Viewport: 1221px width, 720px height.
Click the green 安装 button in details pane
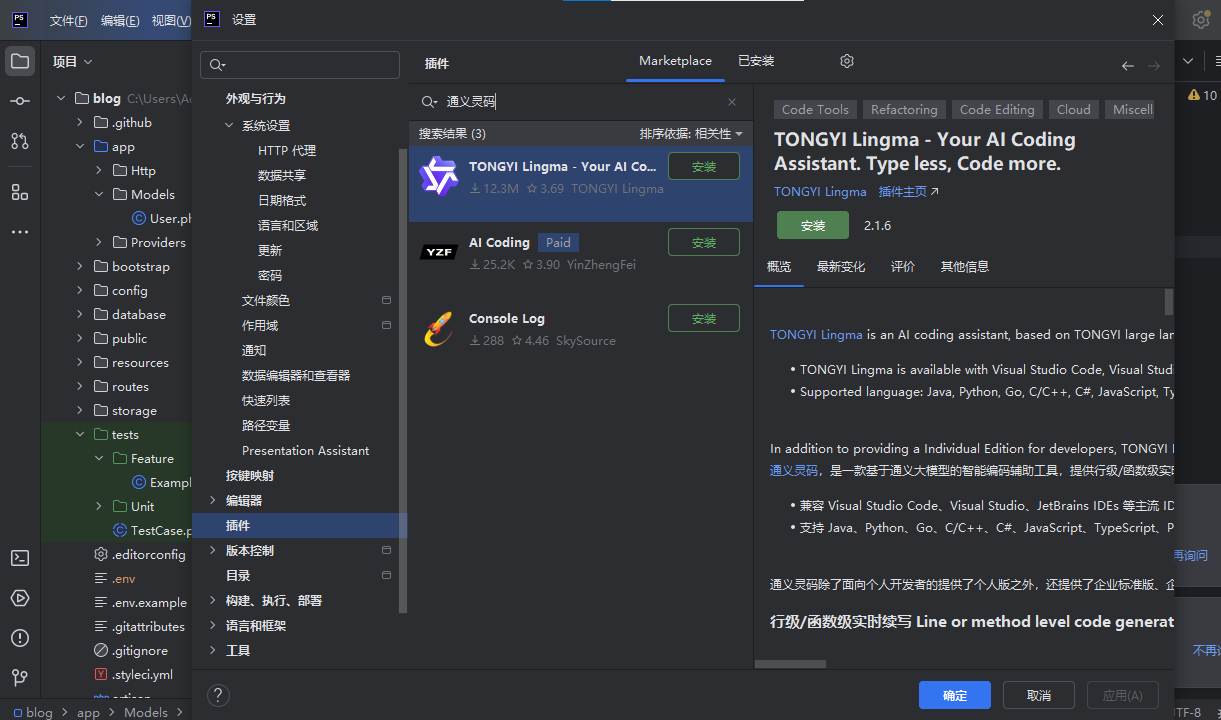(x=813, y=225)
